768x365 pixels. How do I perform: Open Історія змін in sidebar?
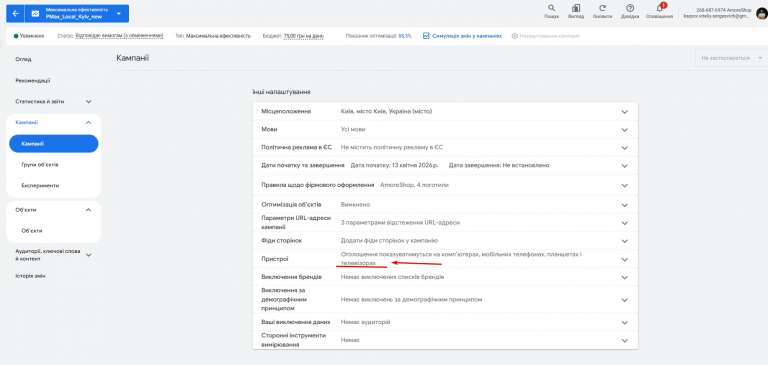(30, 276)
